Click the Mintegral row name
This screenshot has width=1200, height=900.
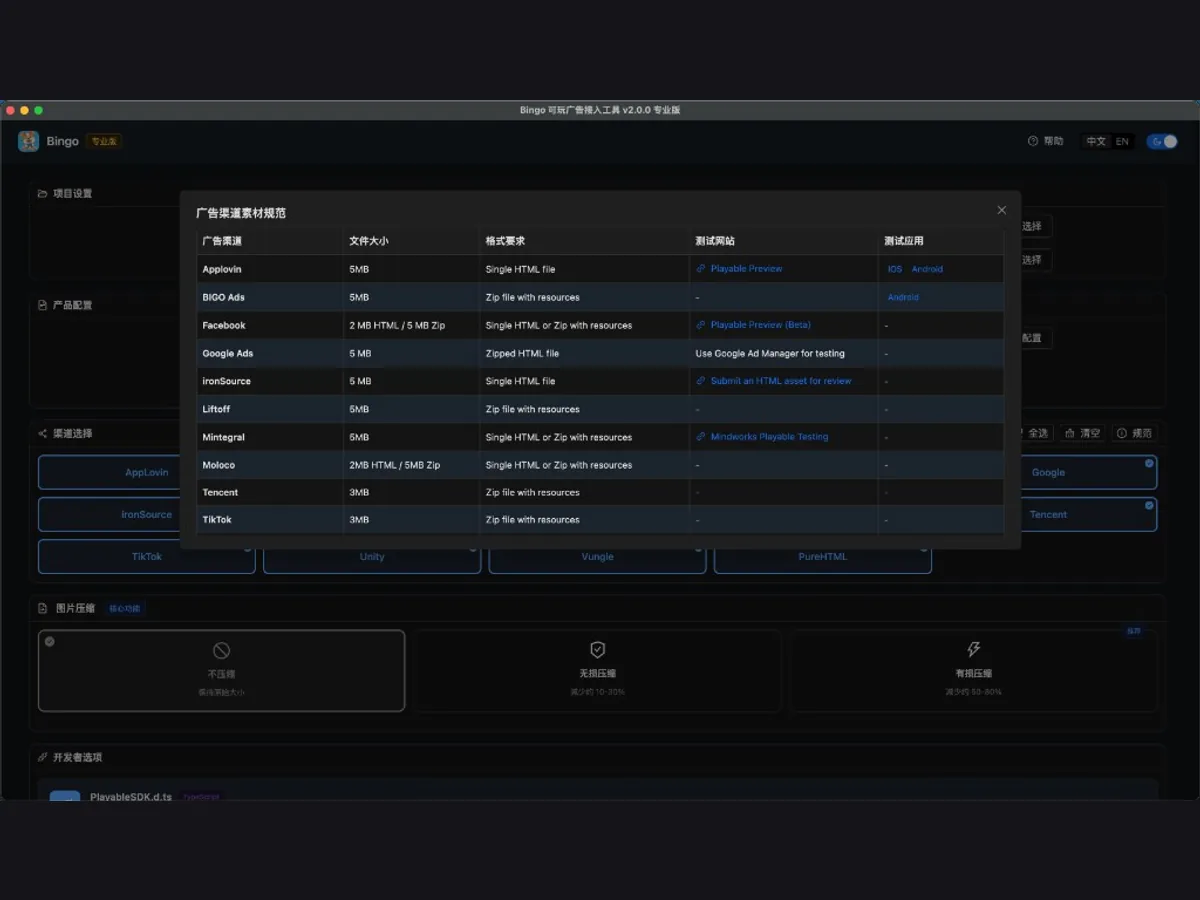point(224,437)
